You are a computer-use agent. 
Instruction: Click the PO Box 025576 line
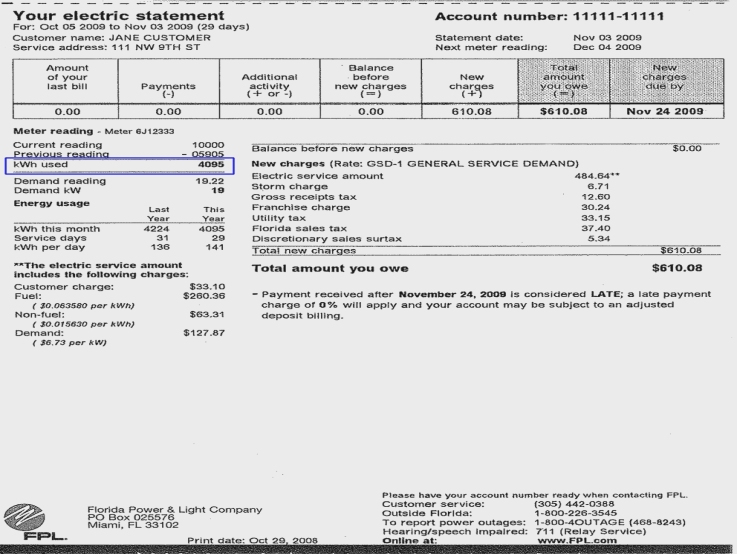coord(131,517)
